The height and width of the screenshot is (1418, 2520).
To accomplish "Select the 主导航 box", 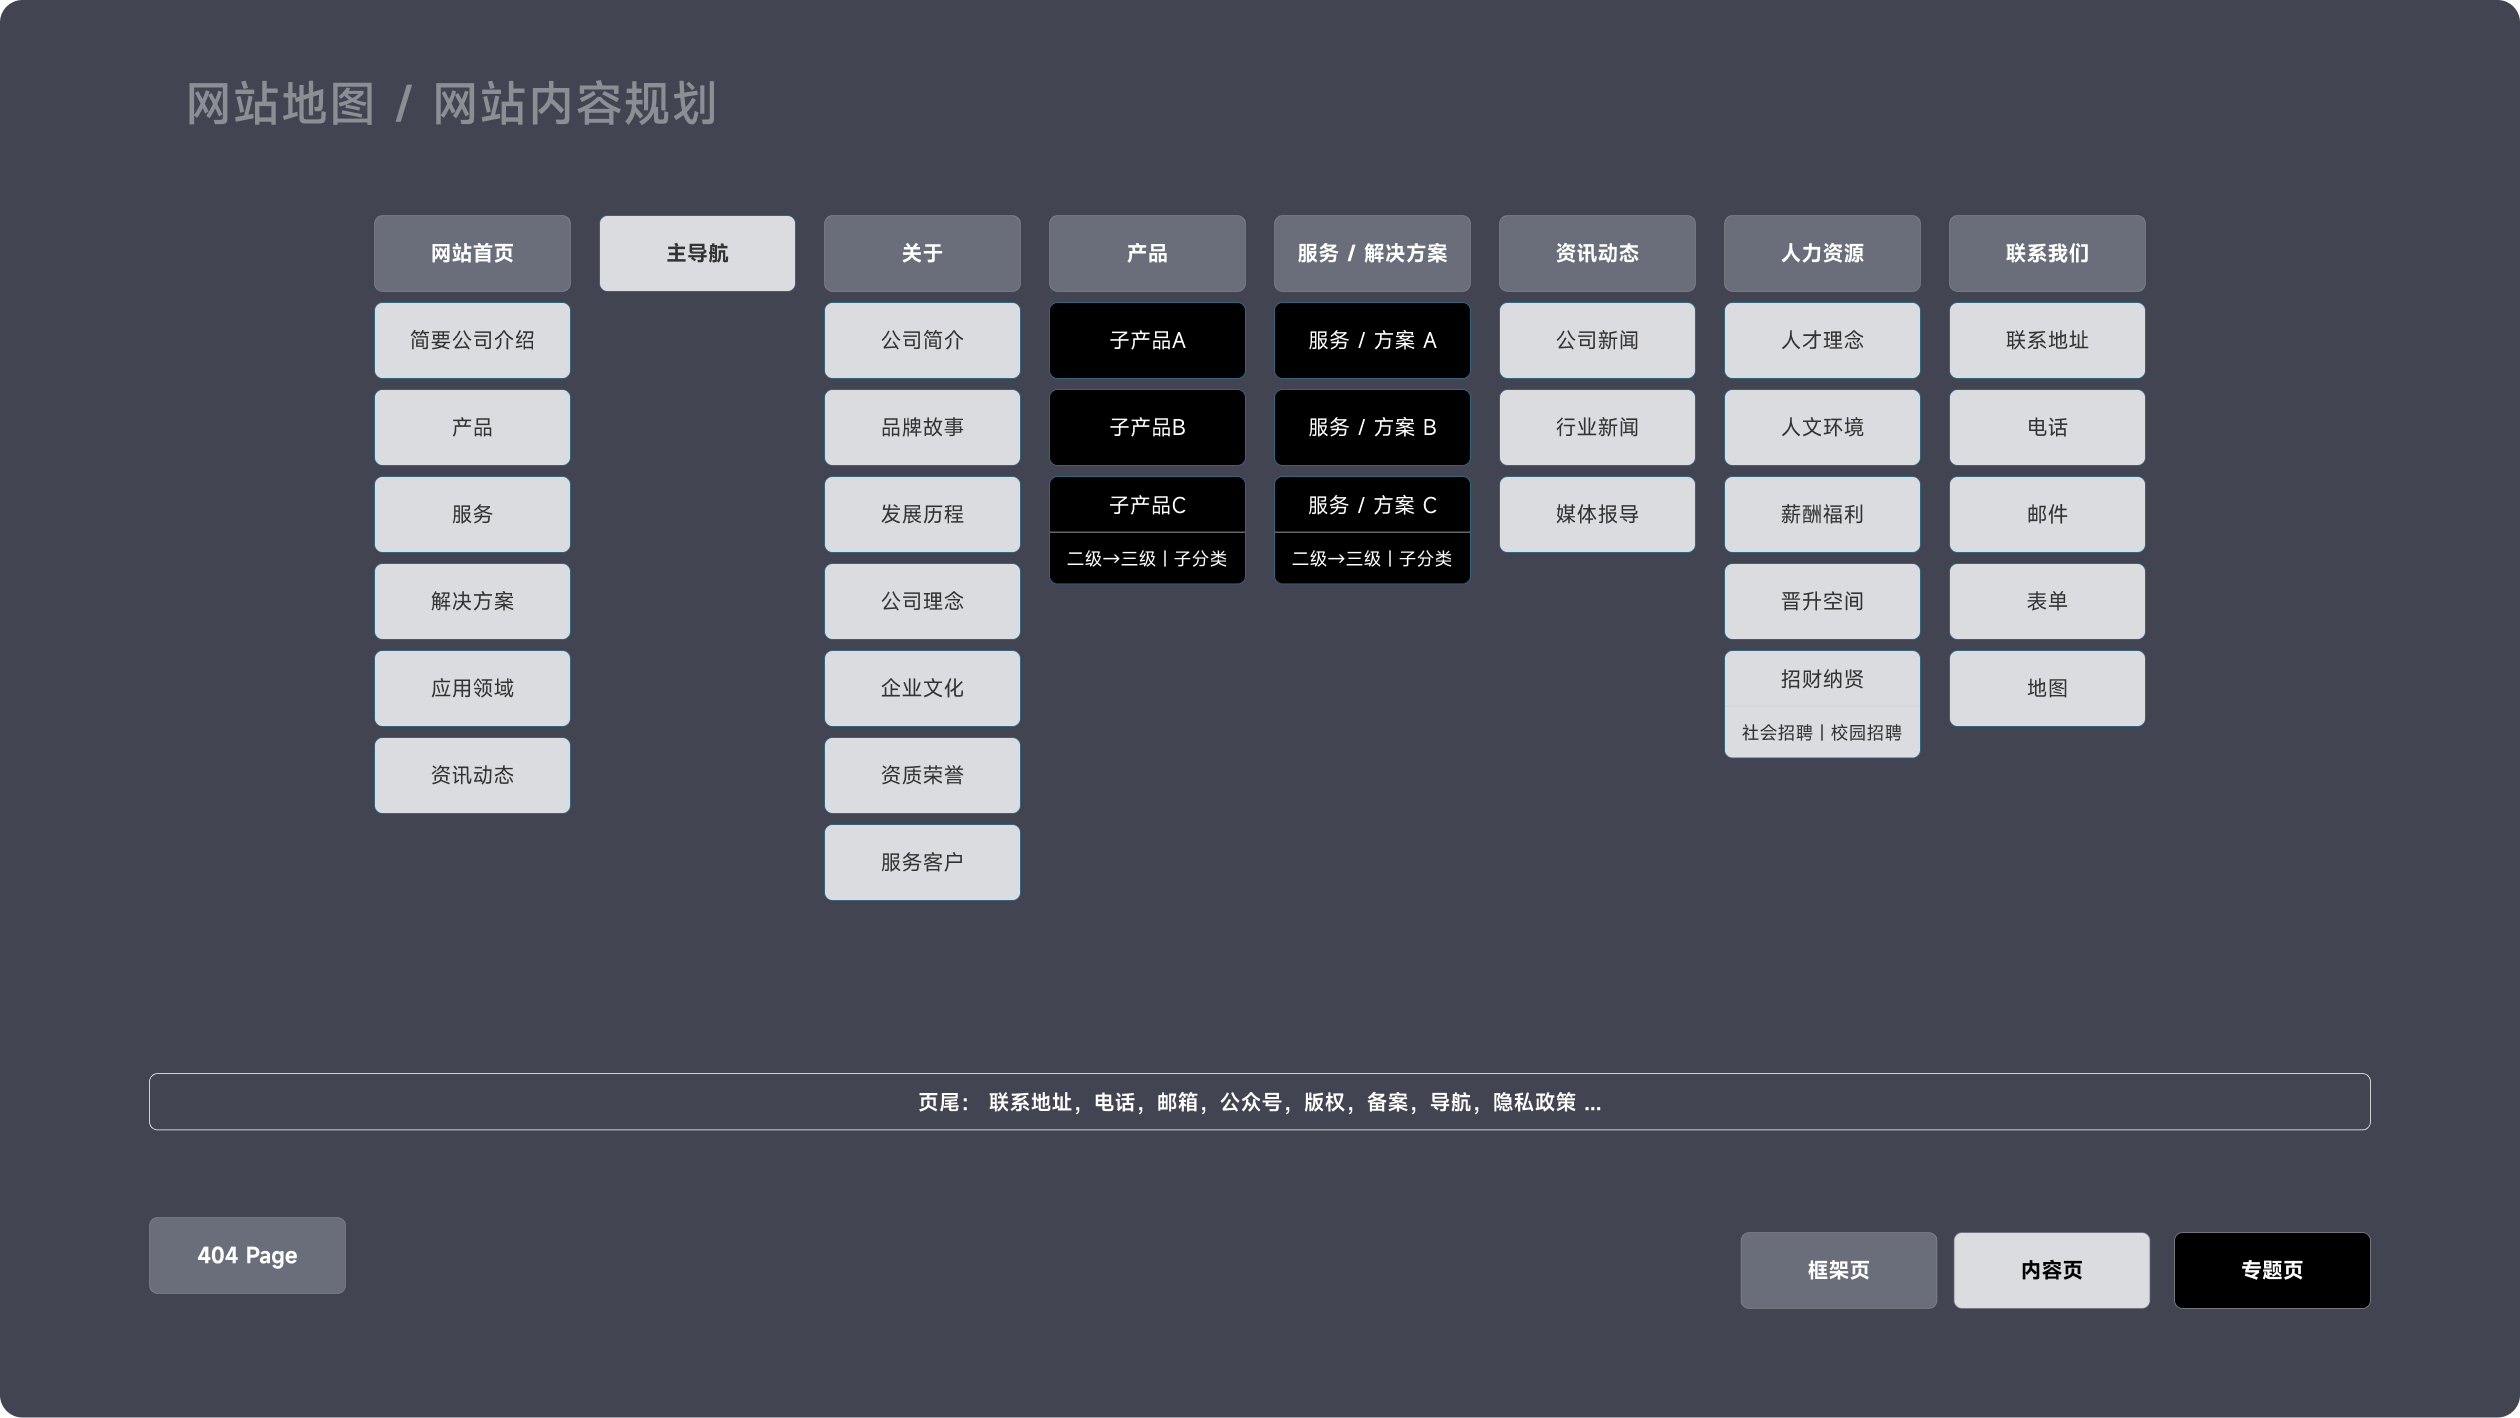I will [x=697, y=253].
